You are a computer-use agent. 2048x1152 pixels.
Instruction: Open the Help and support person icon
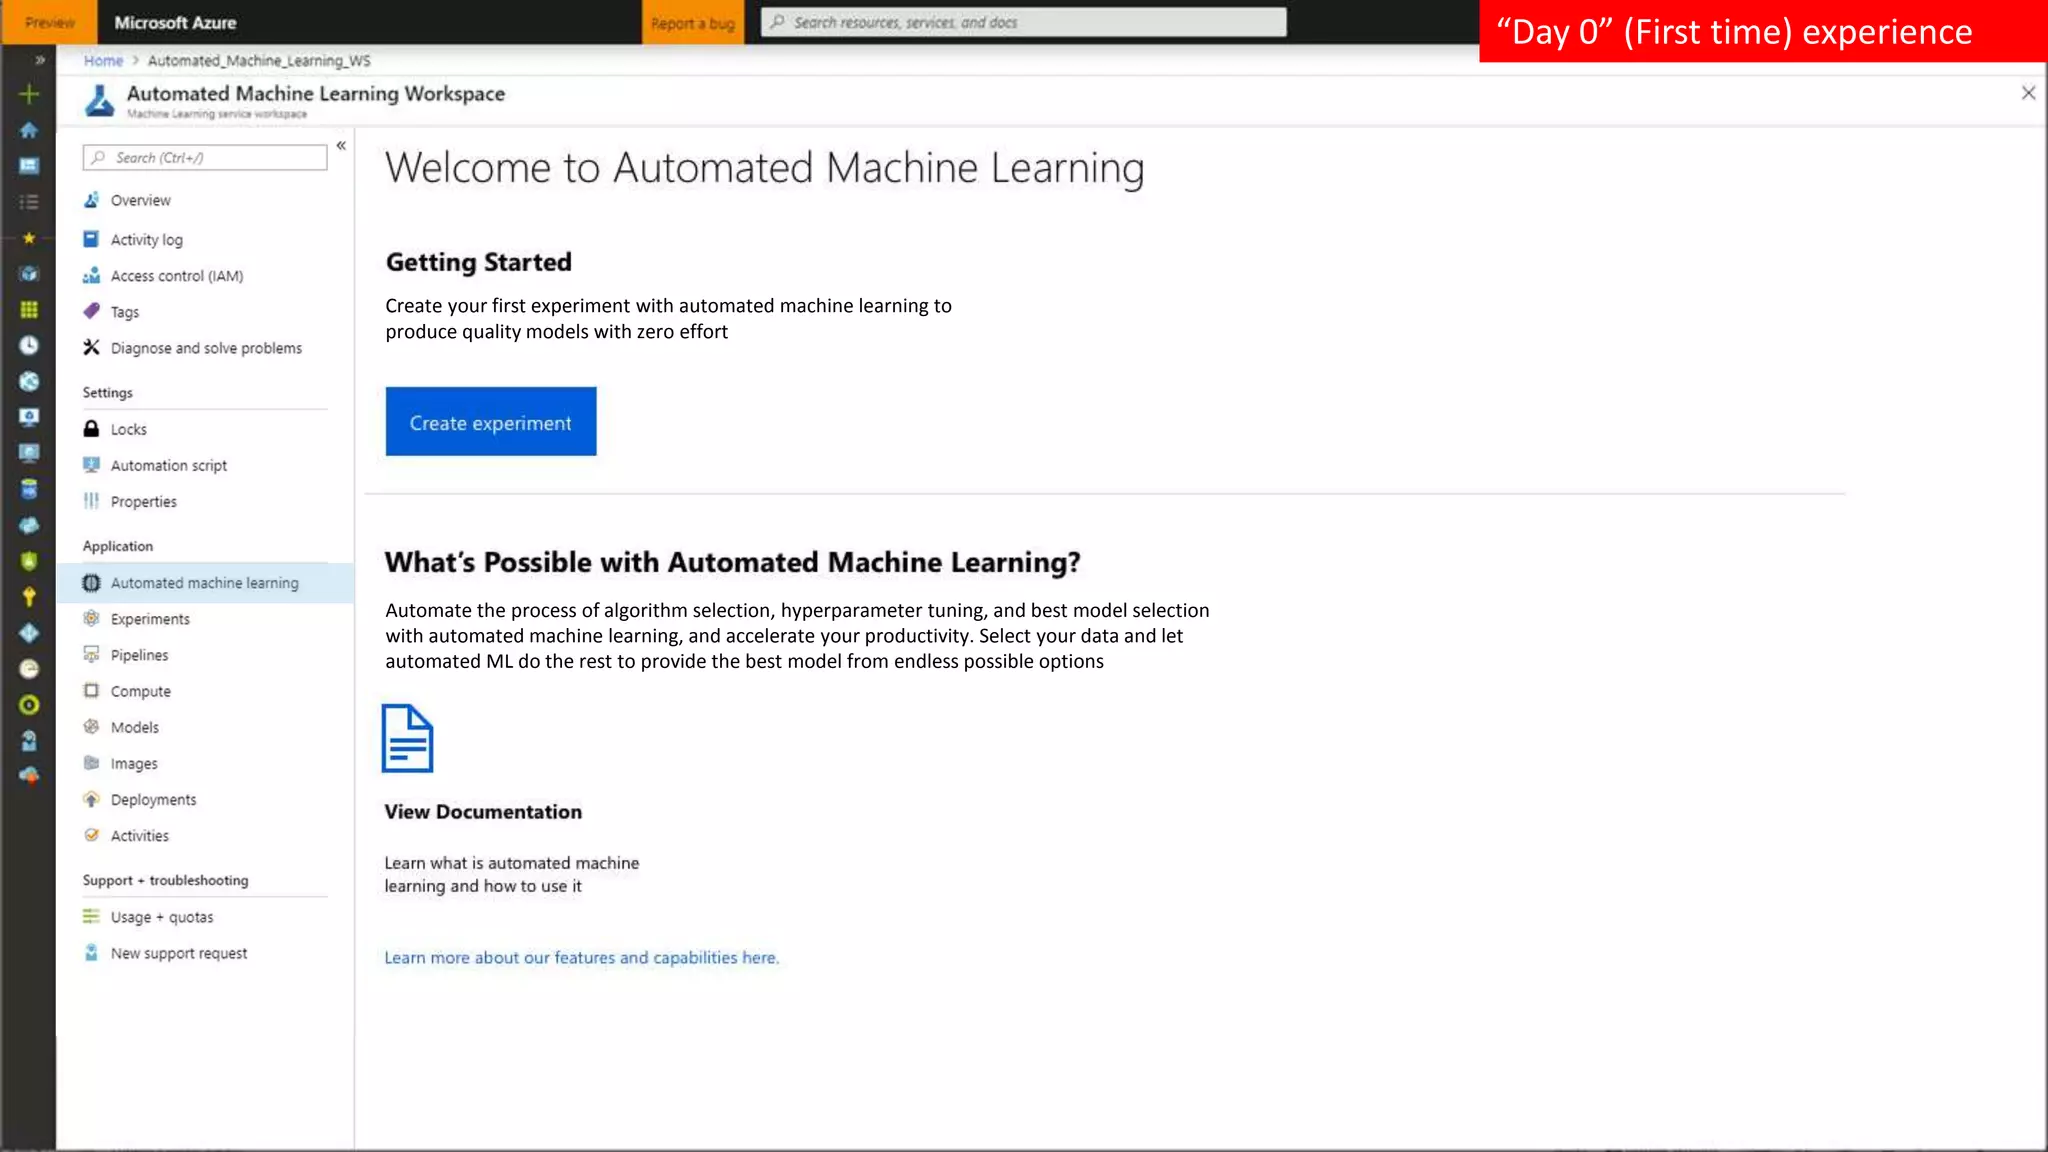pos(29,741)
